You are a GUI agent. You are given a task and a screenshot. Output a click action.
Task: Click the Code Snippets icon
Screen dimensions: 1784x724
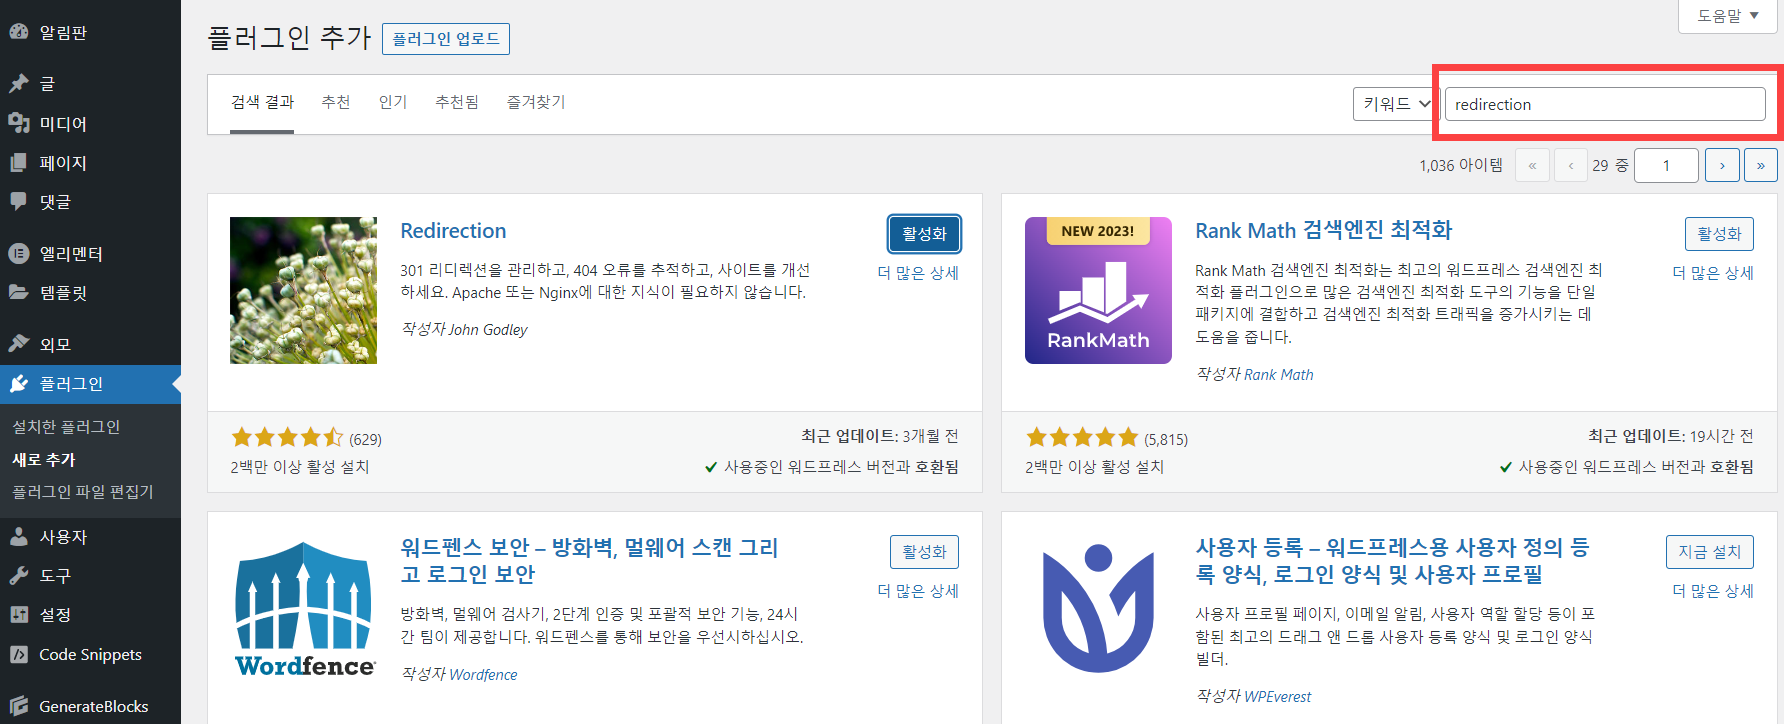pyautogui.click(x=19, y=654)
